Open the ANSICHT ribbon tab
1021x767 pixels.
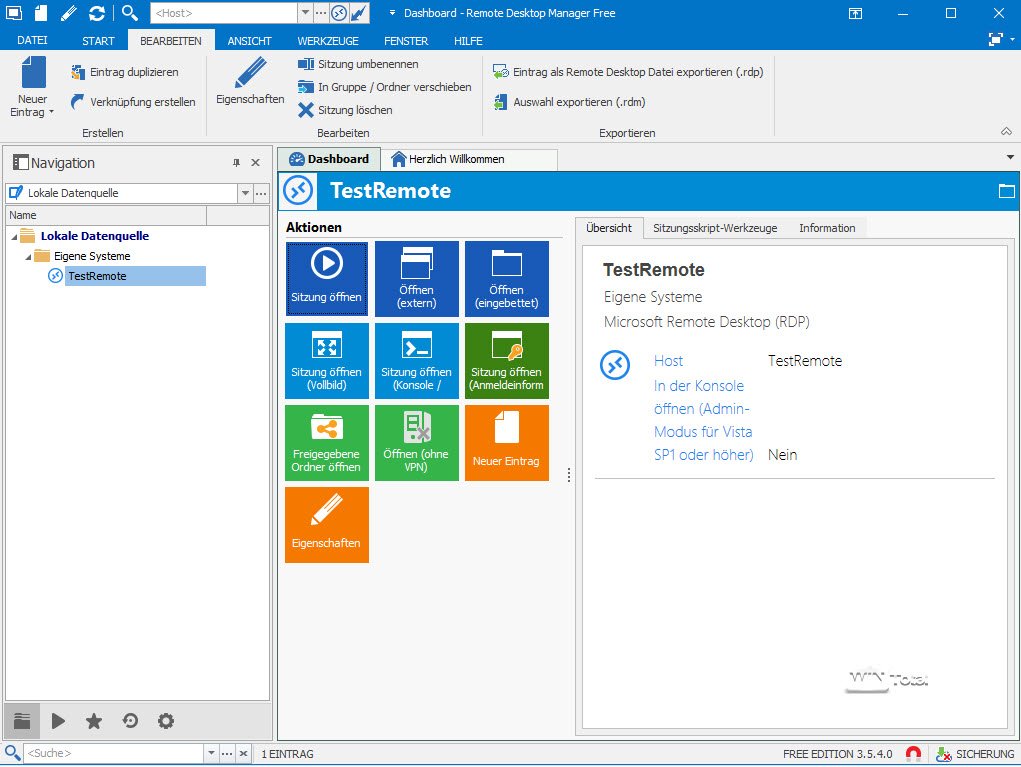[x=249, y=41]
